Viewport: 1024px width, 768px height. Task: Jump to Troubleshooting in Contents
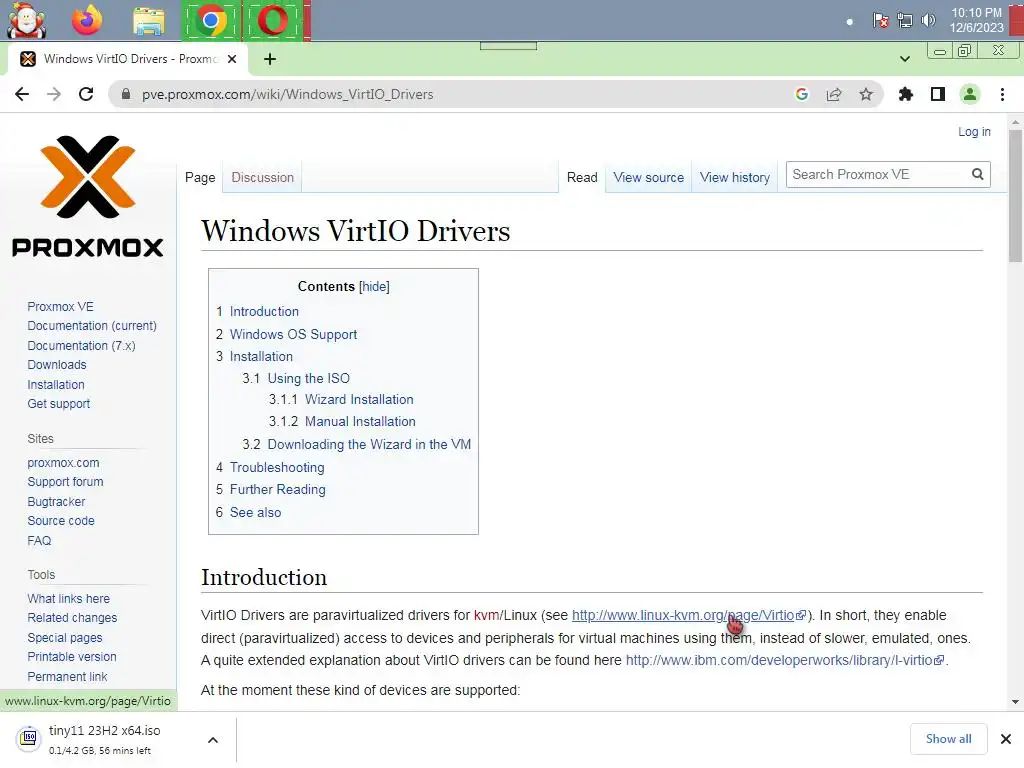[x=277, y=468]
